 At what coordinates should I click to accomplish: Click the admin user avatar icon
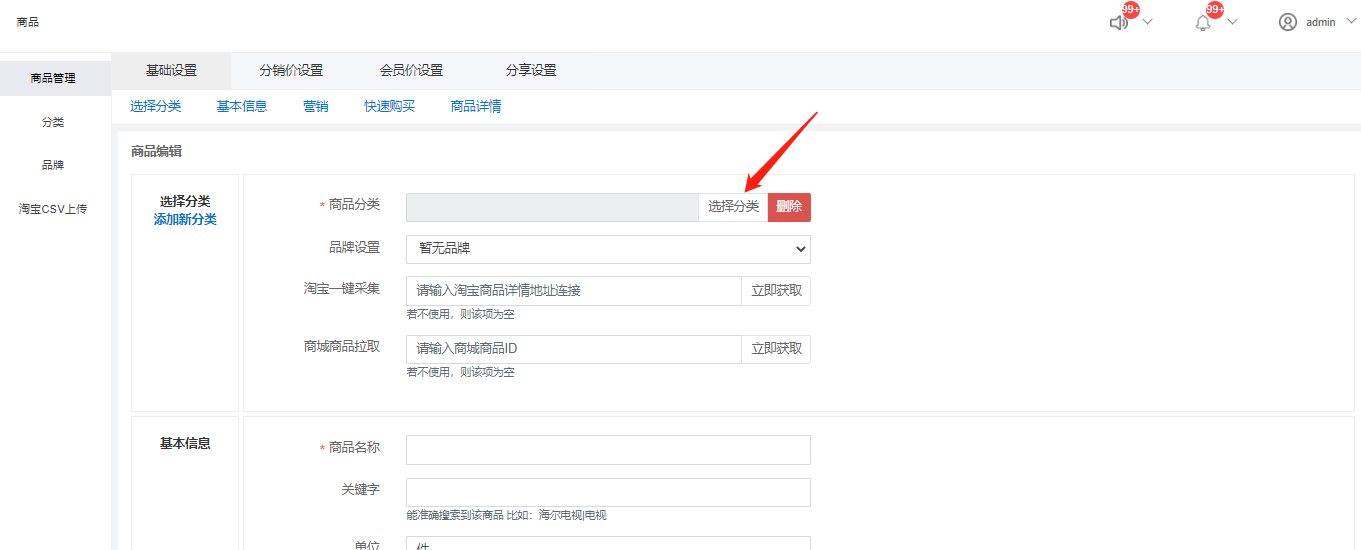[x=1288, y=22]
